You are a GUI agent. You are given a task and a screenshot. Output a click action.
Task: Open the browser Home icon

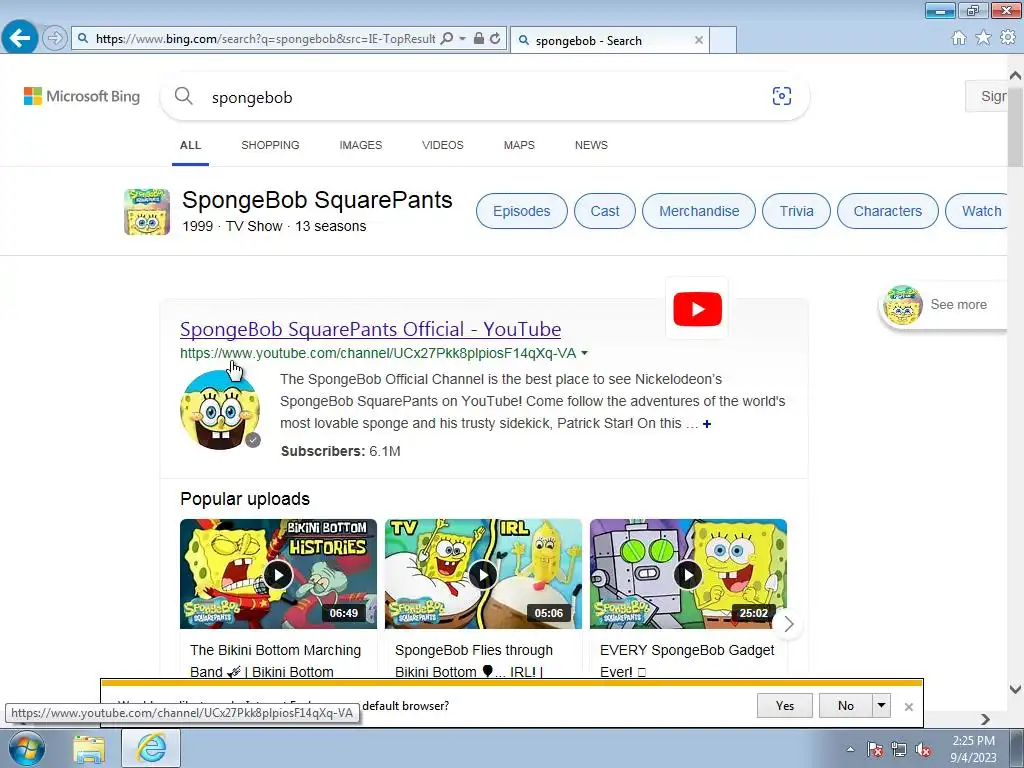[959, 38]
